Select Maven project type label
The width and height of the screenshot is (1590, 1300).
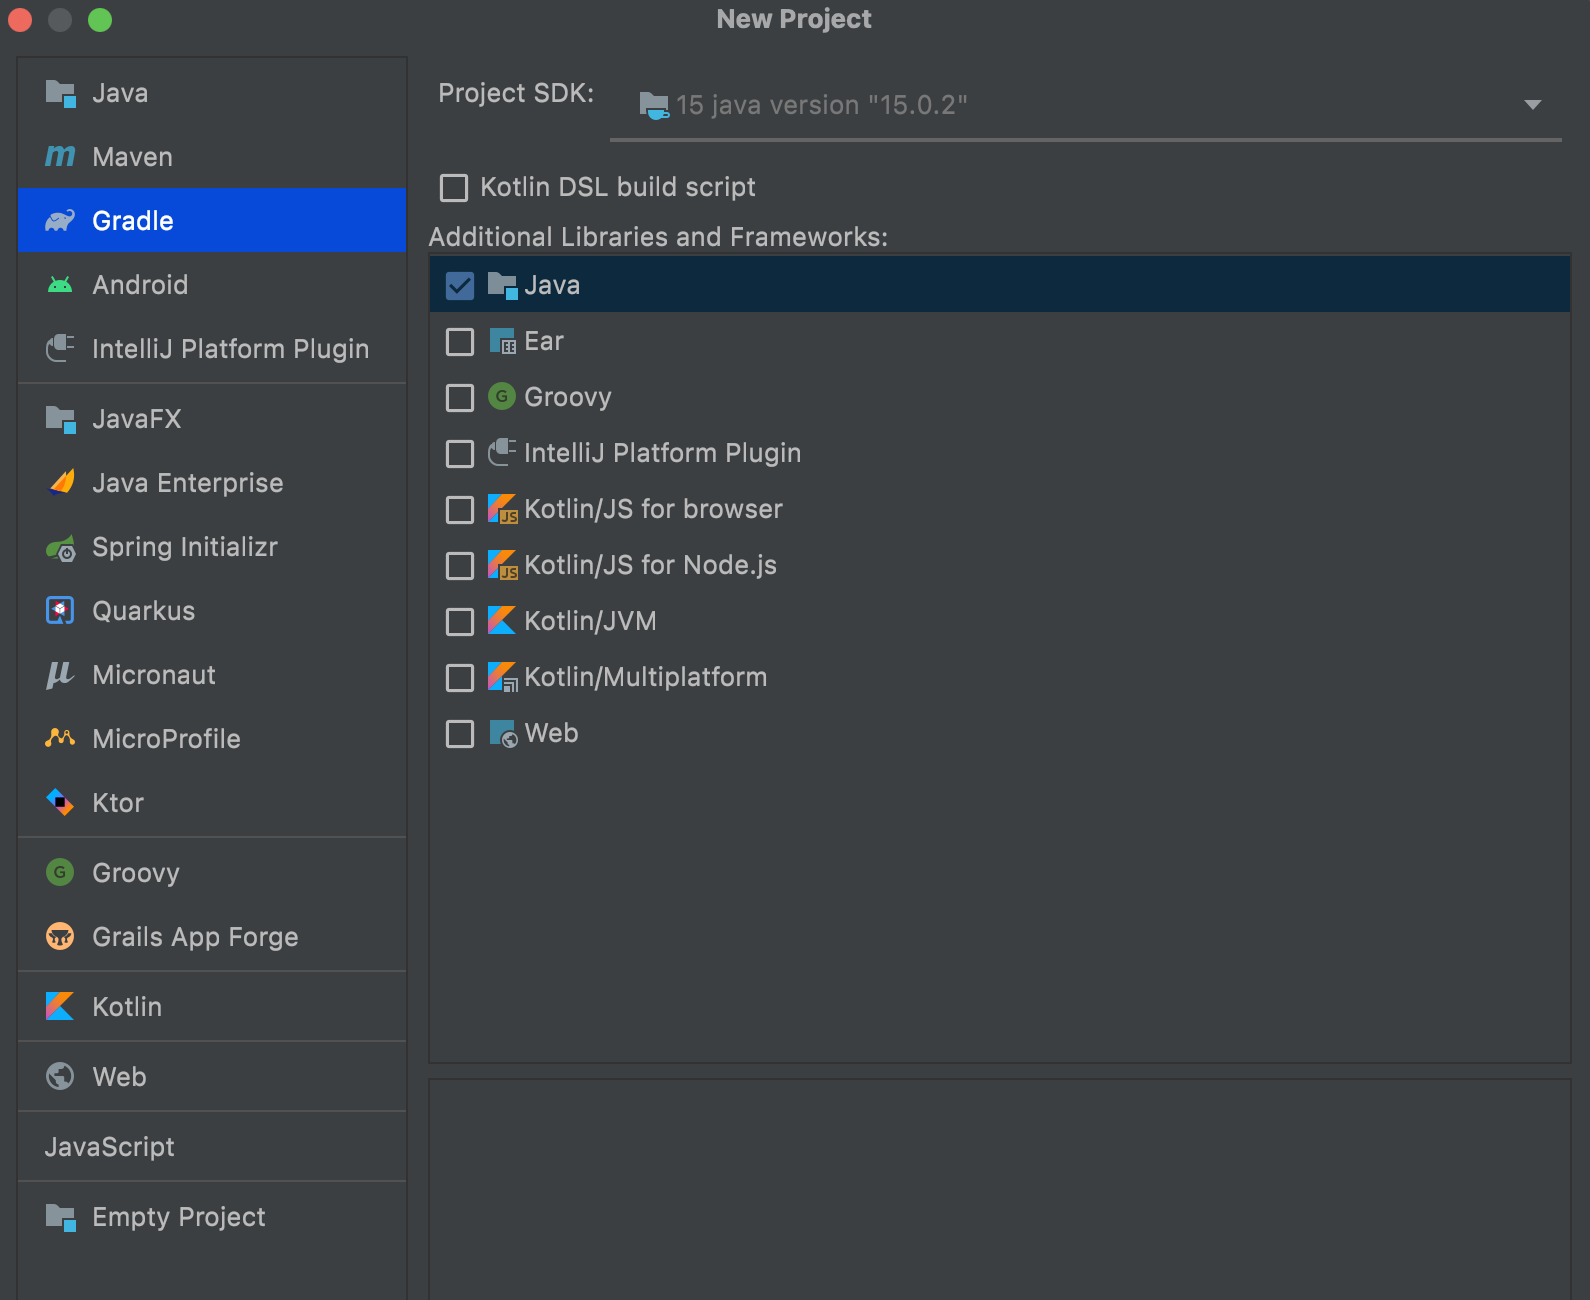(x=132, y=157)
